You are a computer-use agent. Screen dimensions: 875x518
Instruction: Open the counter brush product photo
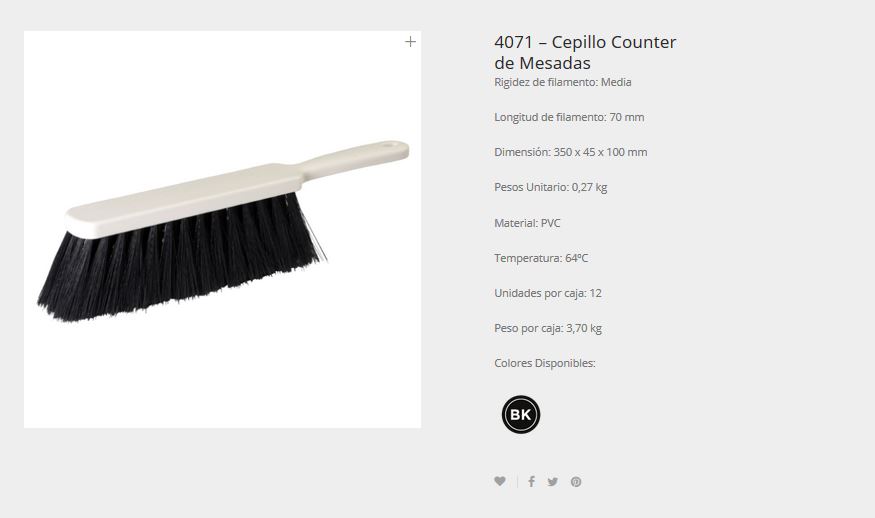click(223, 229)
